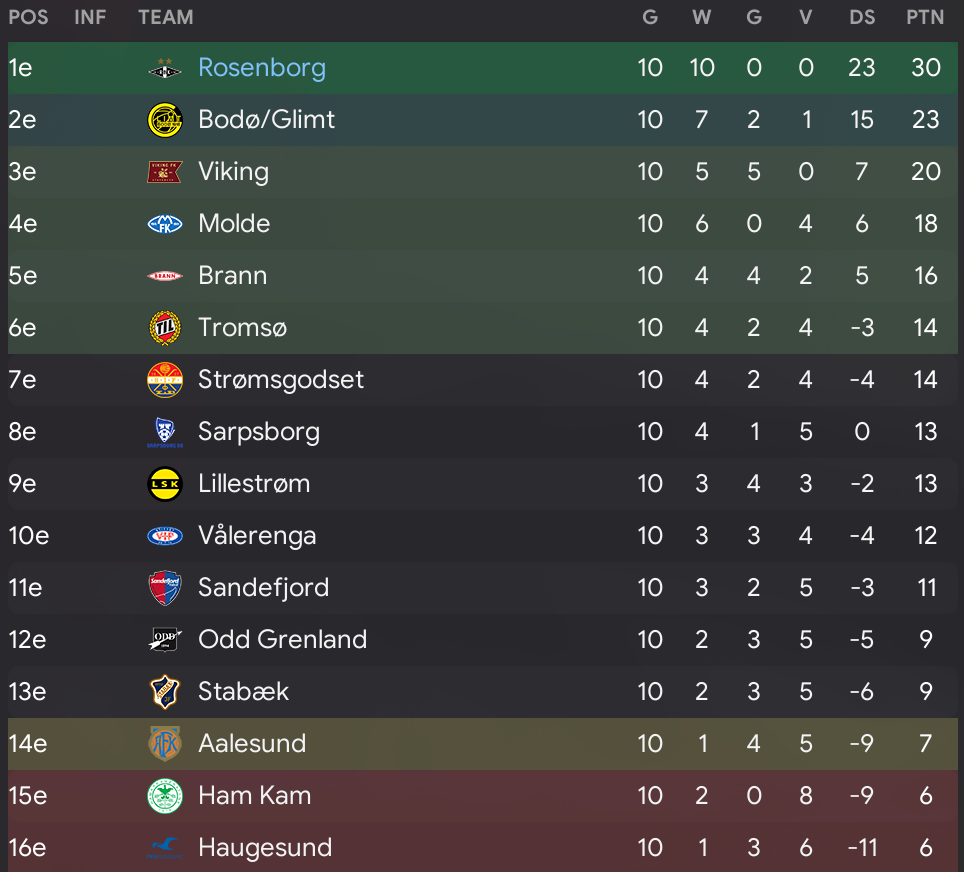Viewport: 964px width, 872px height.
Task: Click the Bodø/Glimt yellow crest
Action: 165,120
